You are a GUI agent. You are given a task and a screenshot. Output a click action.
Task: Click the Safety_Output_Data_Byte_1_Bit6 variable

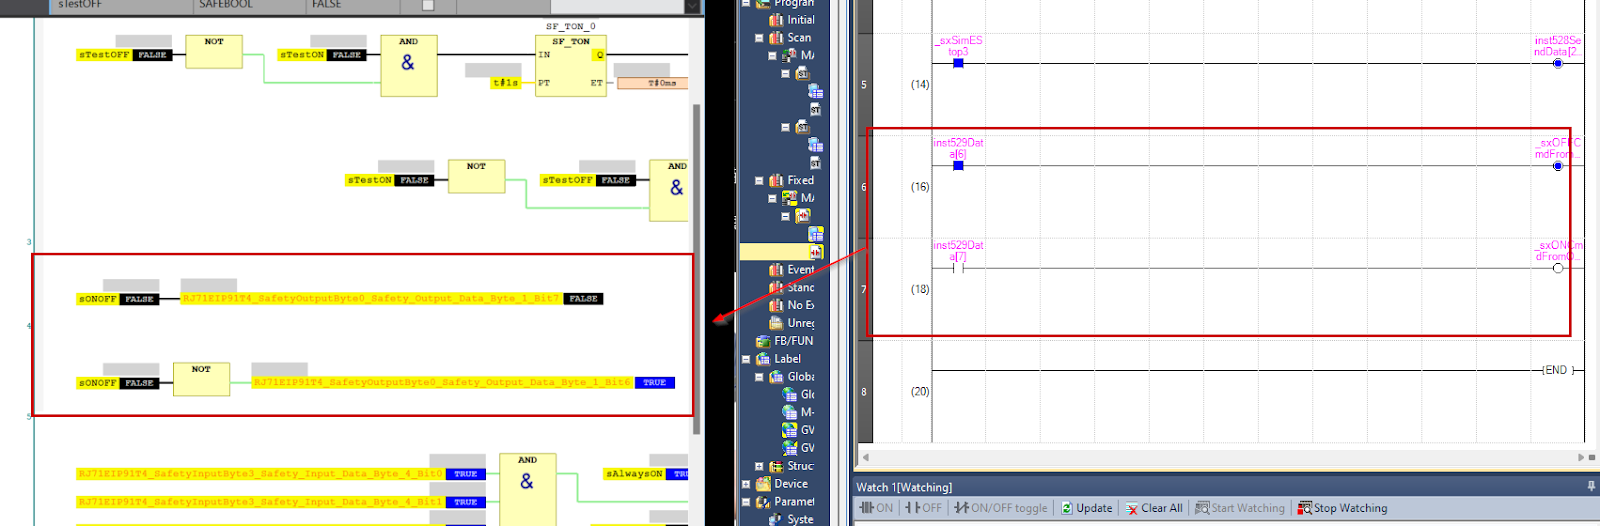(443, 383)
